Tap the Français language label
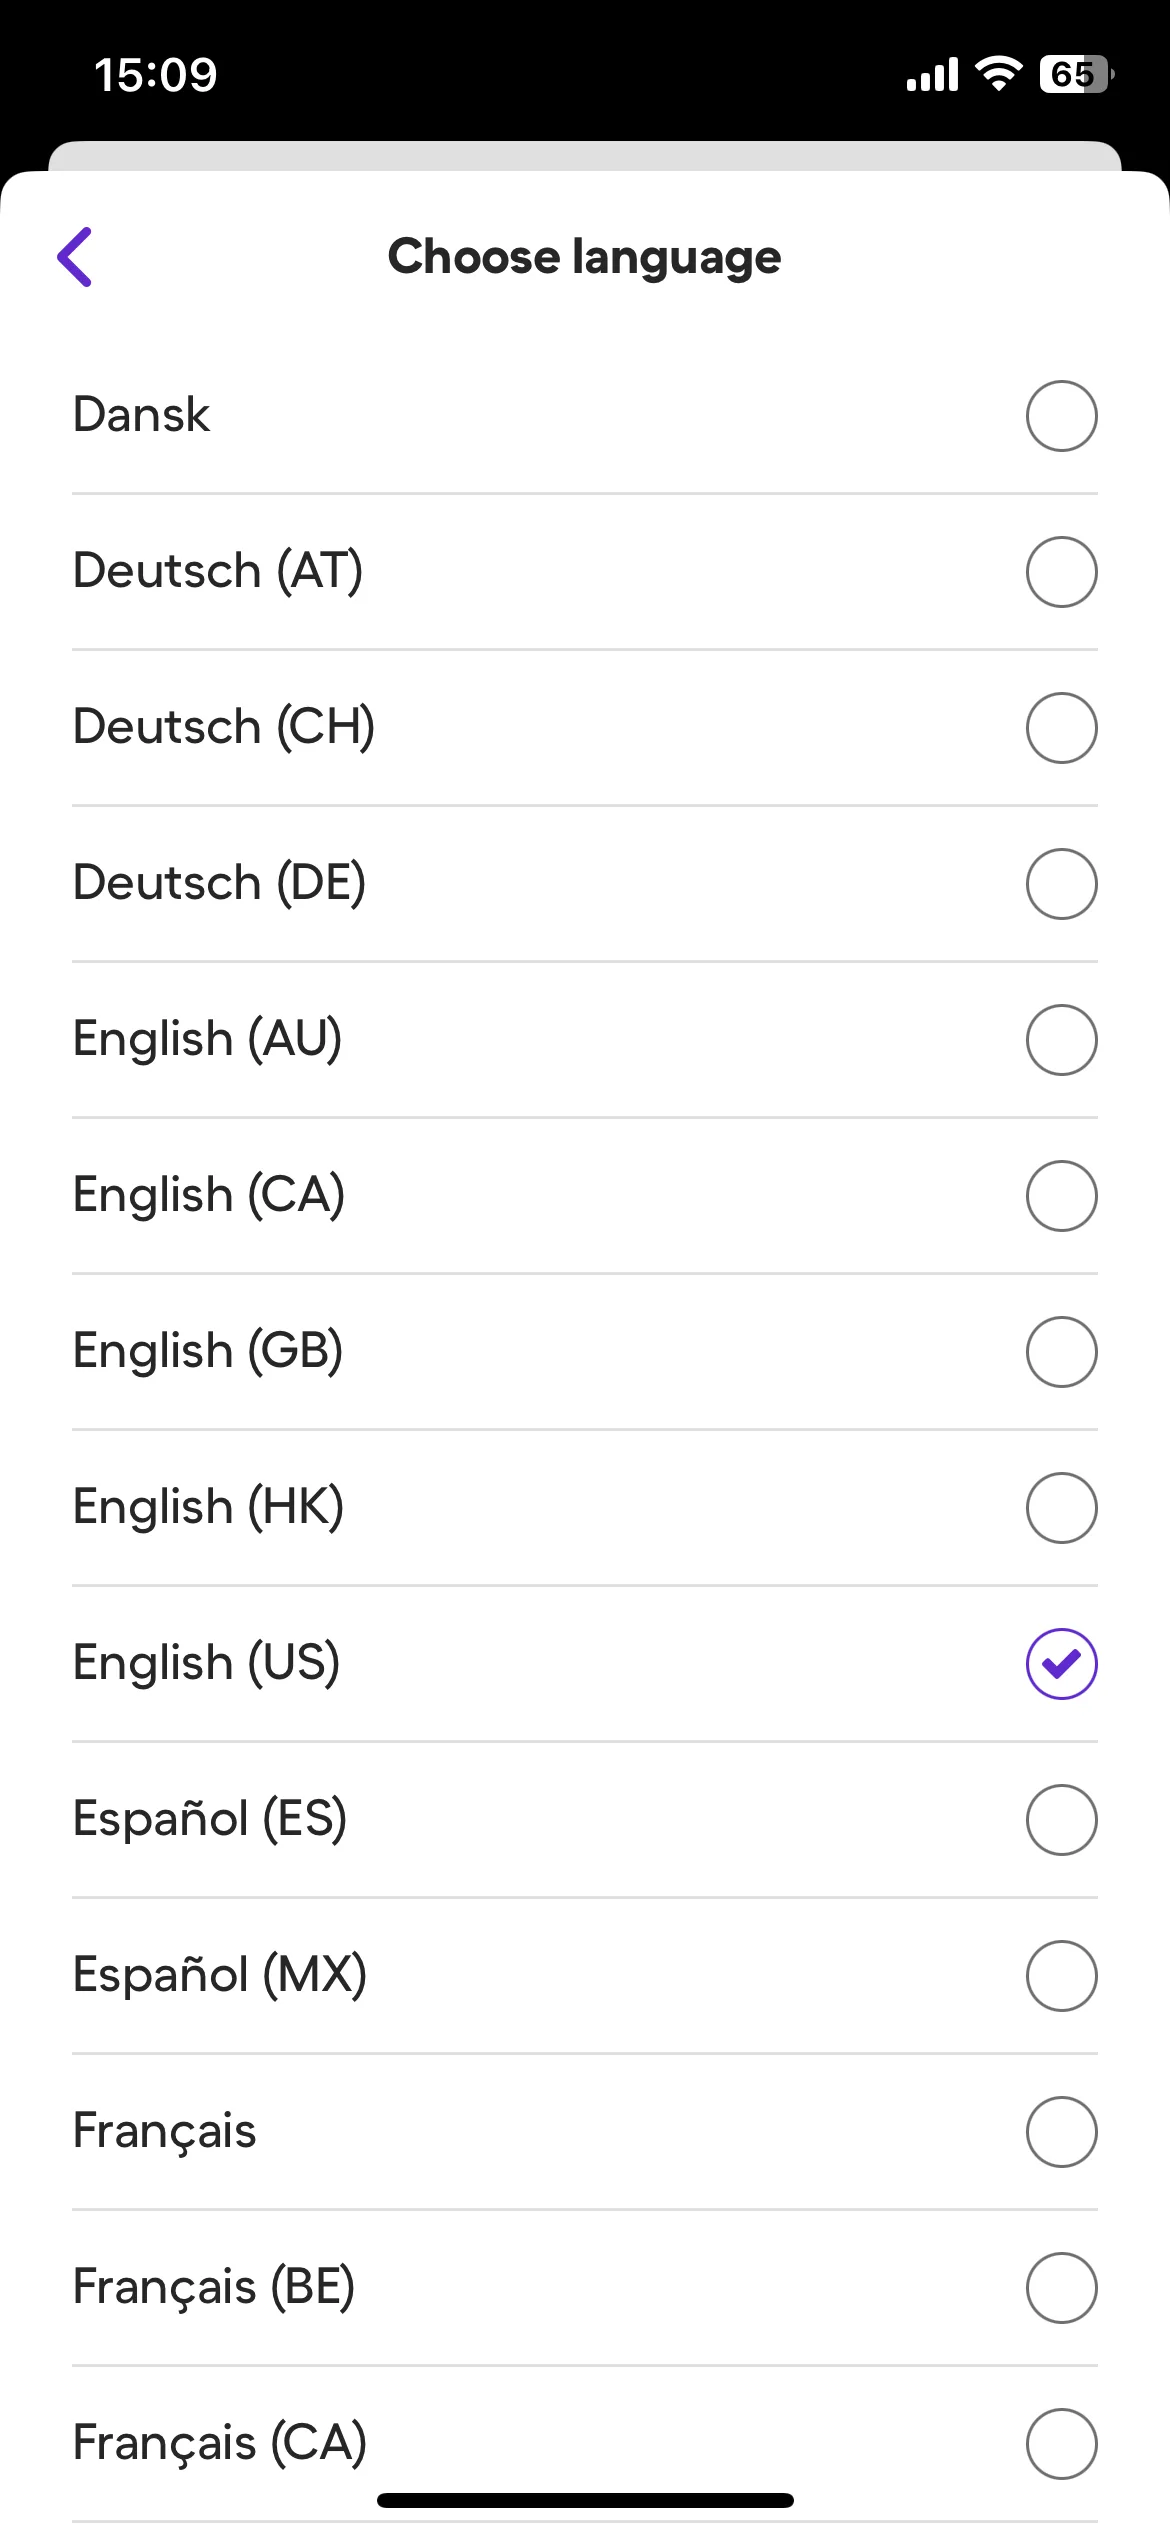 tap(165, 2131)
